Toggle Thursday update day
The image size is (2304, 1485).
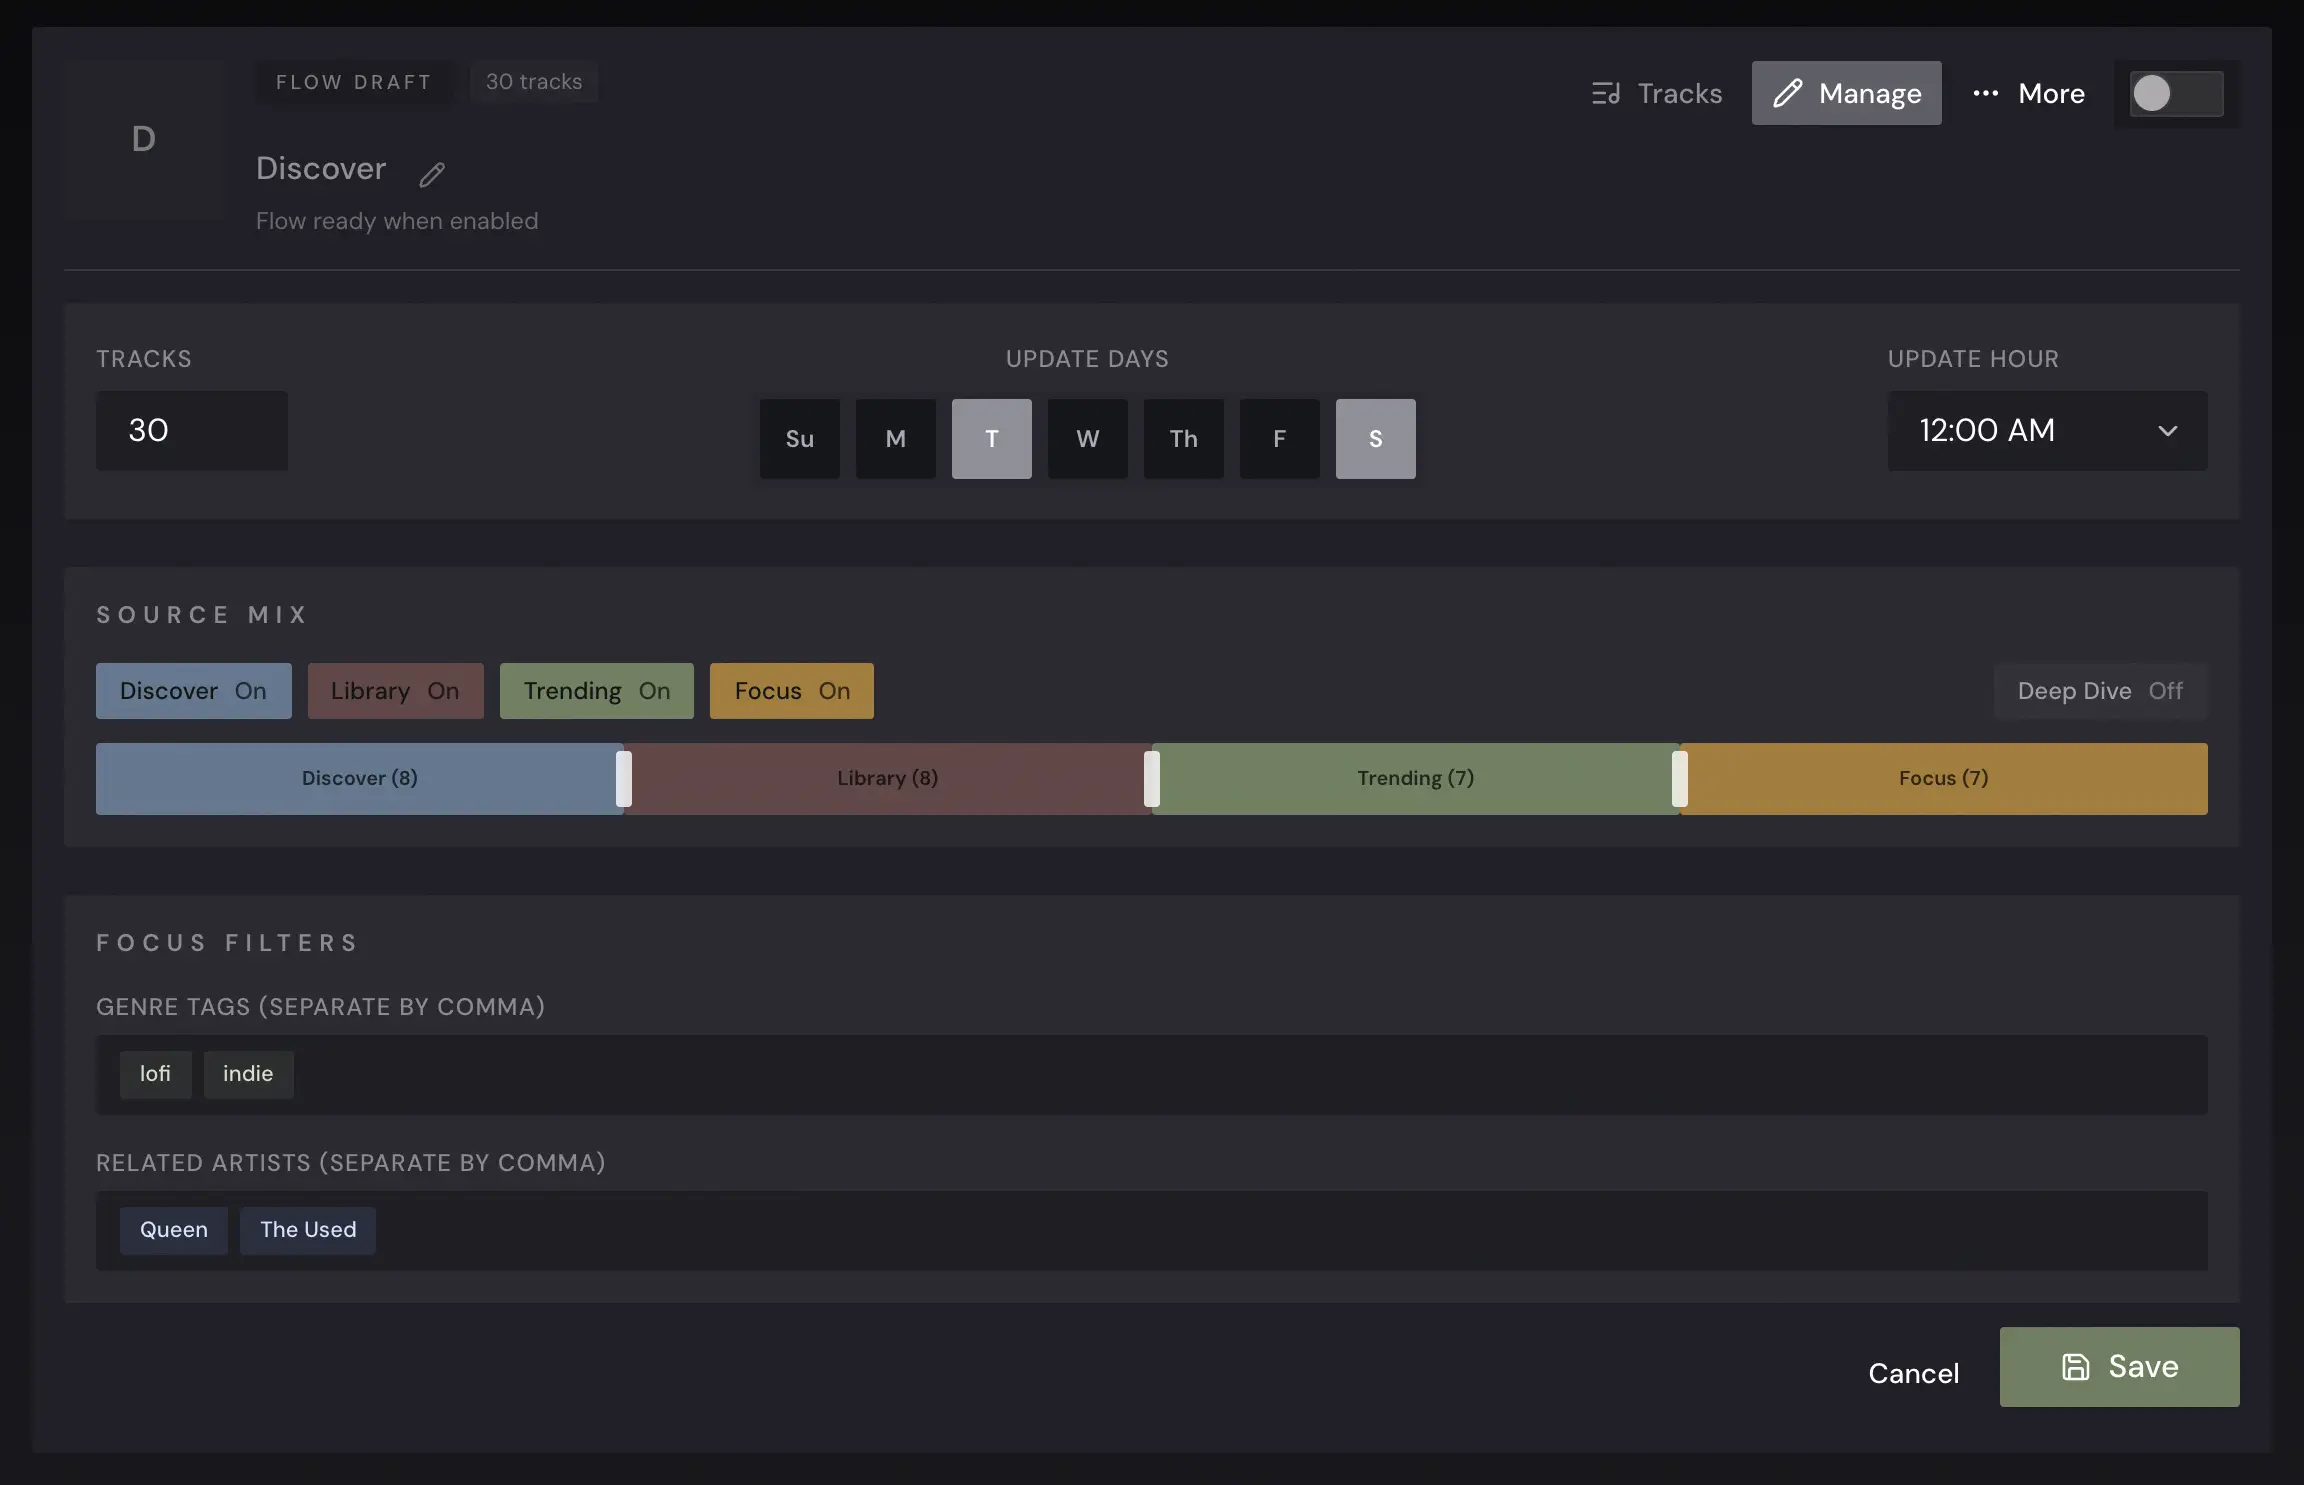[1184, 439]
